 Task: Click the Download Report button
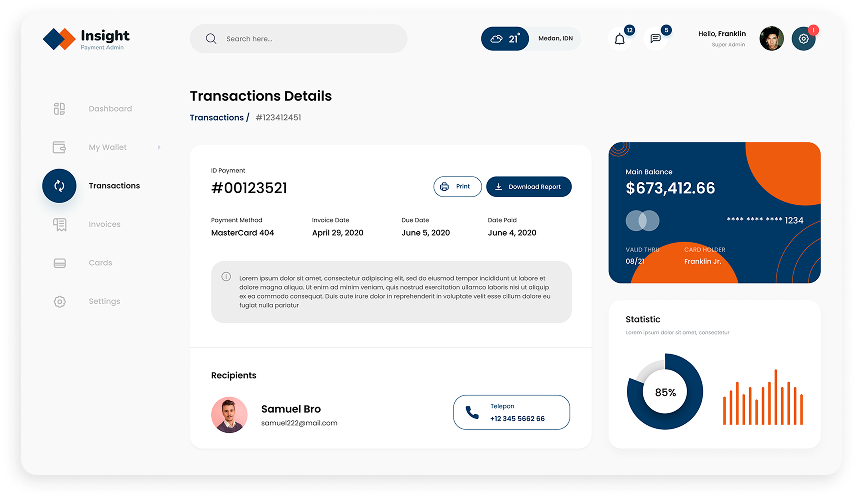click(x=529, y=186)
